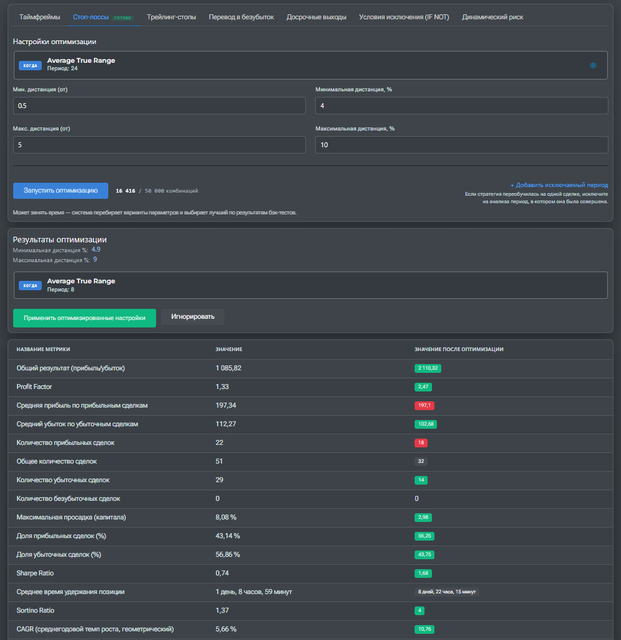This screenshot has height=640, width=621.
Task: Click the НАЗВАНИЕ МЕТРИКИ column header
Action: click(43, 349)
